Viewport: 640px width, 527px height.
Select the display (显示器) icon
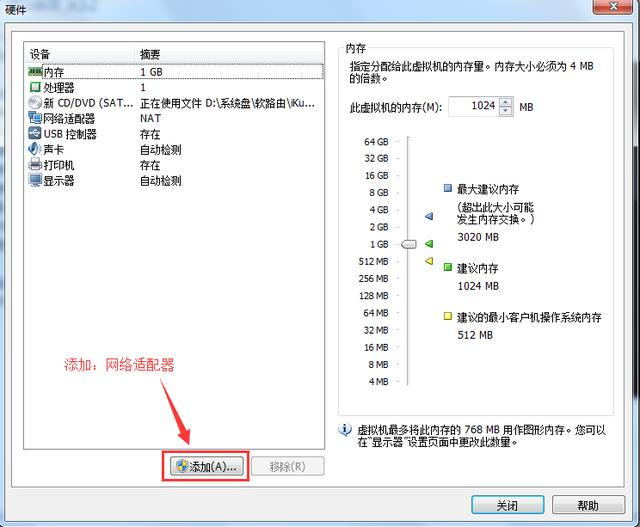pyautogui.click(x=35, y=180)
